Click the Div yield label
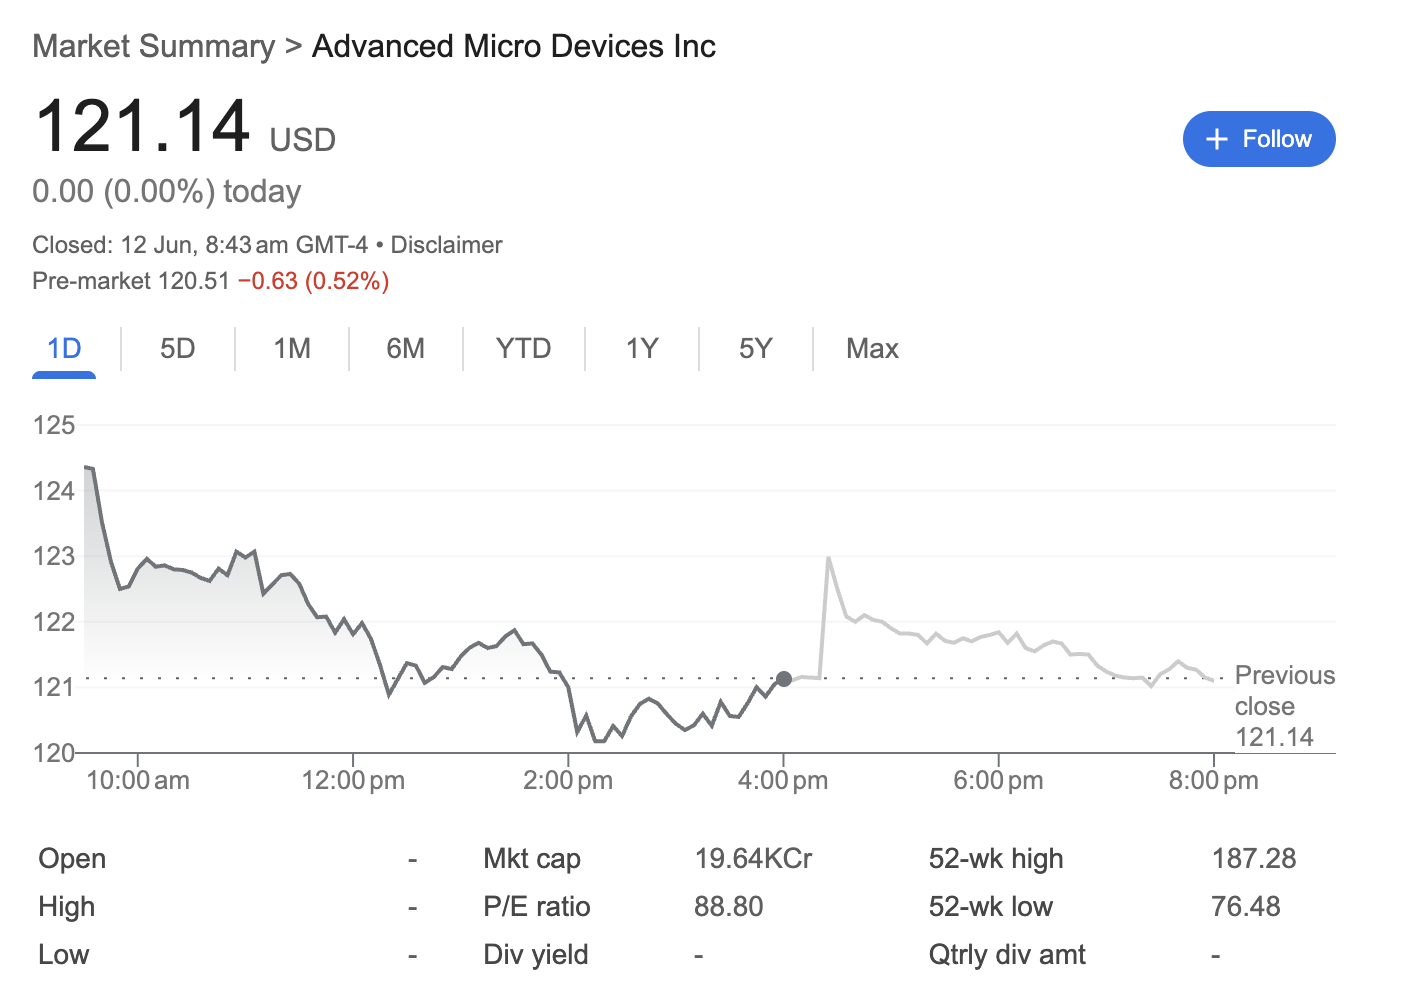 point(536,955)
